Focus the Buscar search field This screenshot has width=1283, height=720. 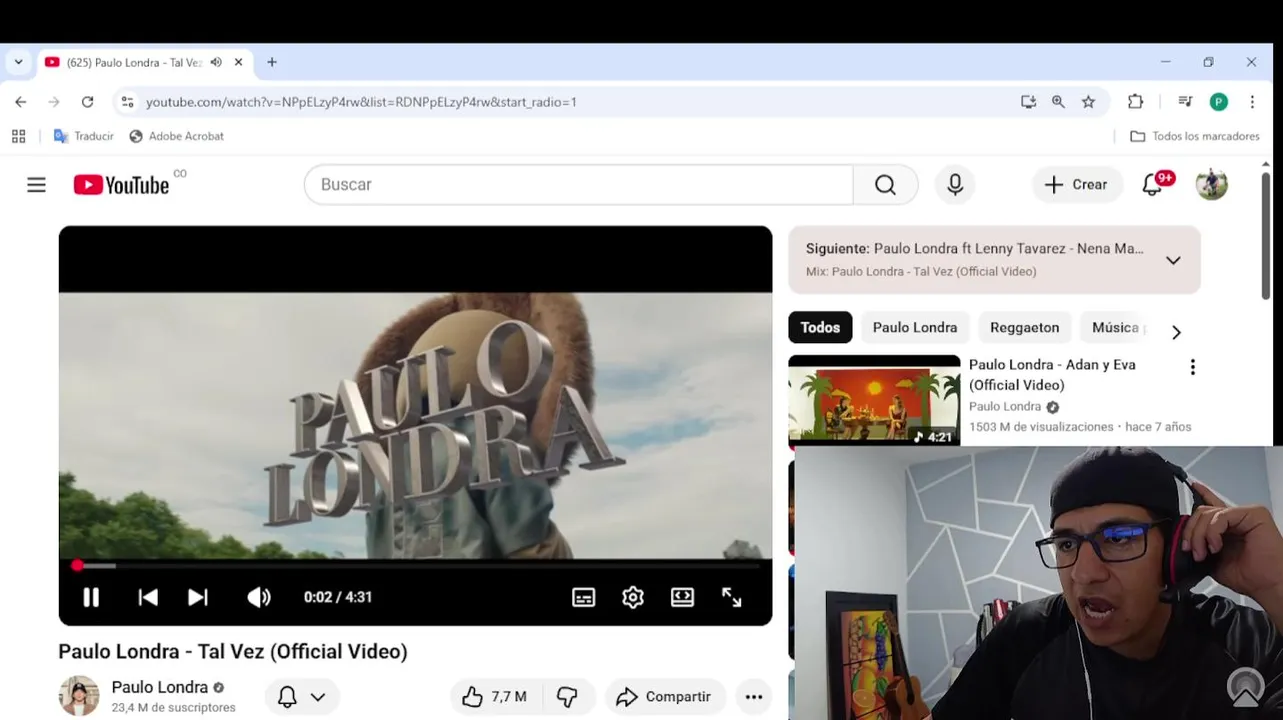point(579,185)
